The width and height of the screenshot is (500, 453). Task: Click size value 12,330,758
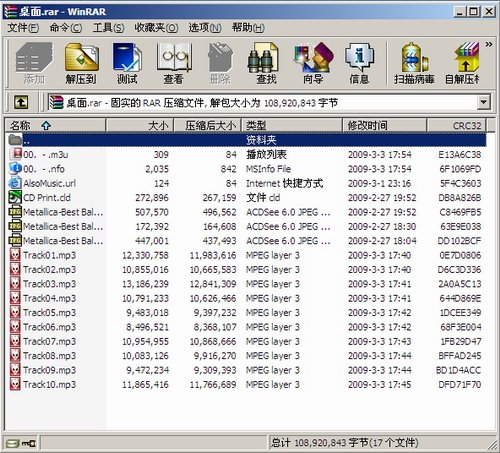(x=145, y=255)
